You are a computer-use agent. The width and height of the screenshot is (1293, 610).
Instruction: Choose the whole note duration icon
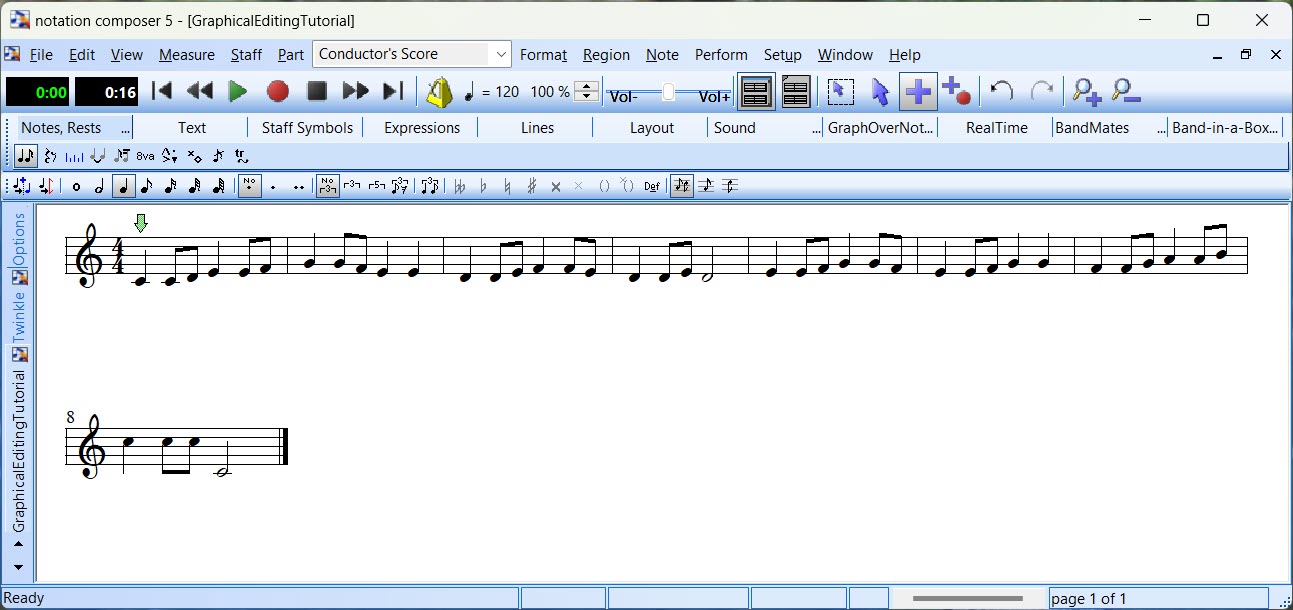click(76, 186)
